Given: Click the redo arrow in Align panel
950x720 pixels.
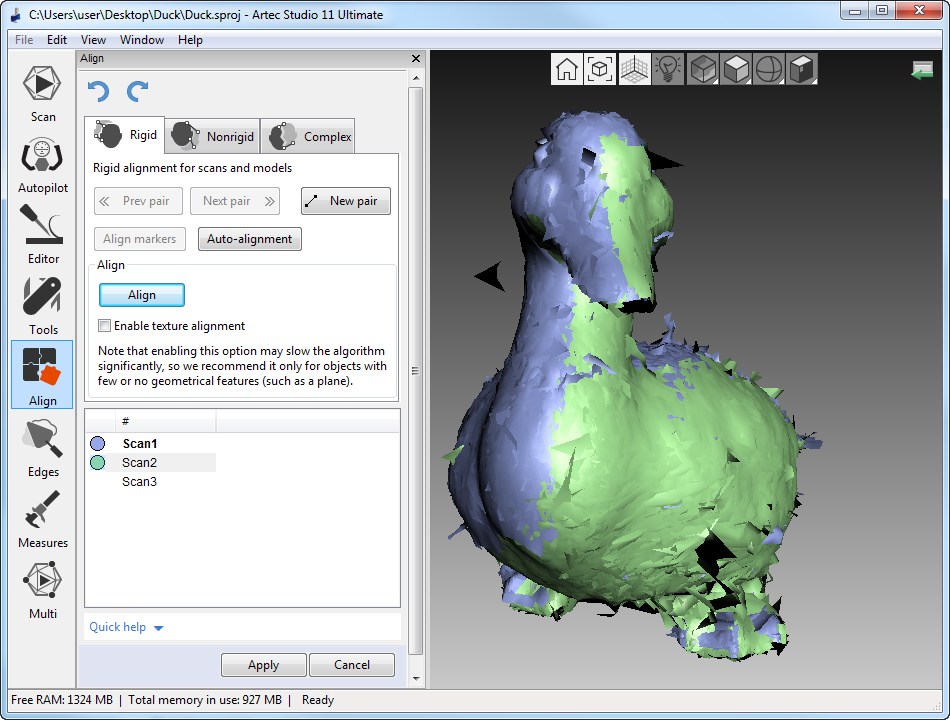Looking at the screenshot, I should (138, 92).
